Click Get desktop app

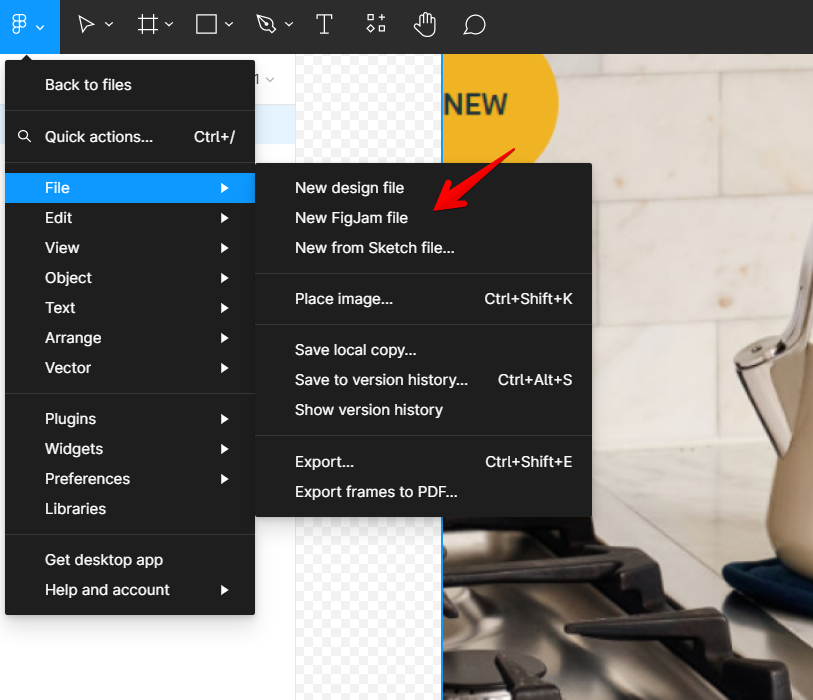[x=104, y=560]
